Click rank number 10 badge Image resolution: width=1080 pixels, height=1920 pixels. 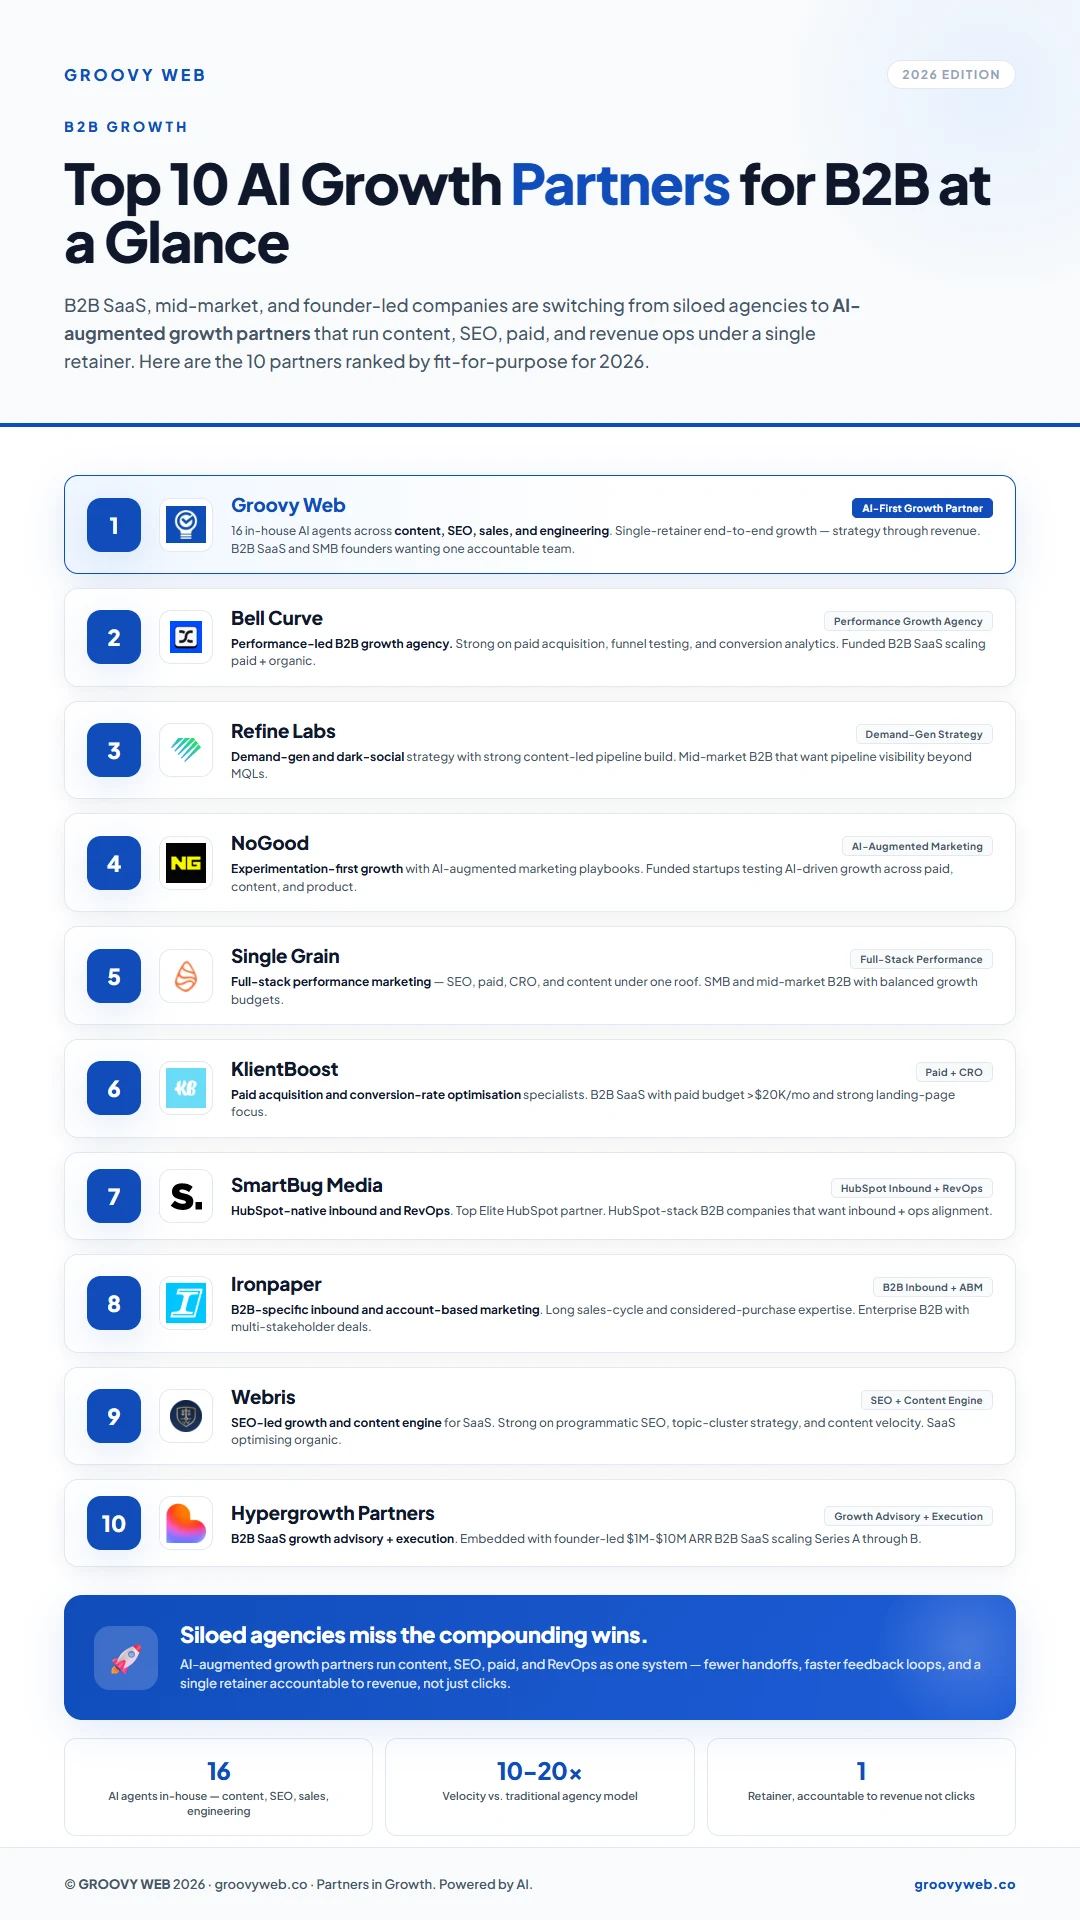(x=114, y=1523)
